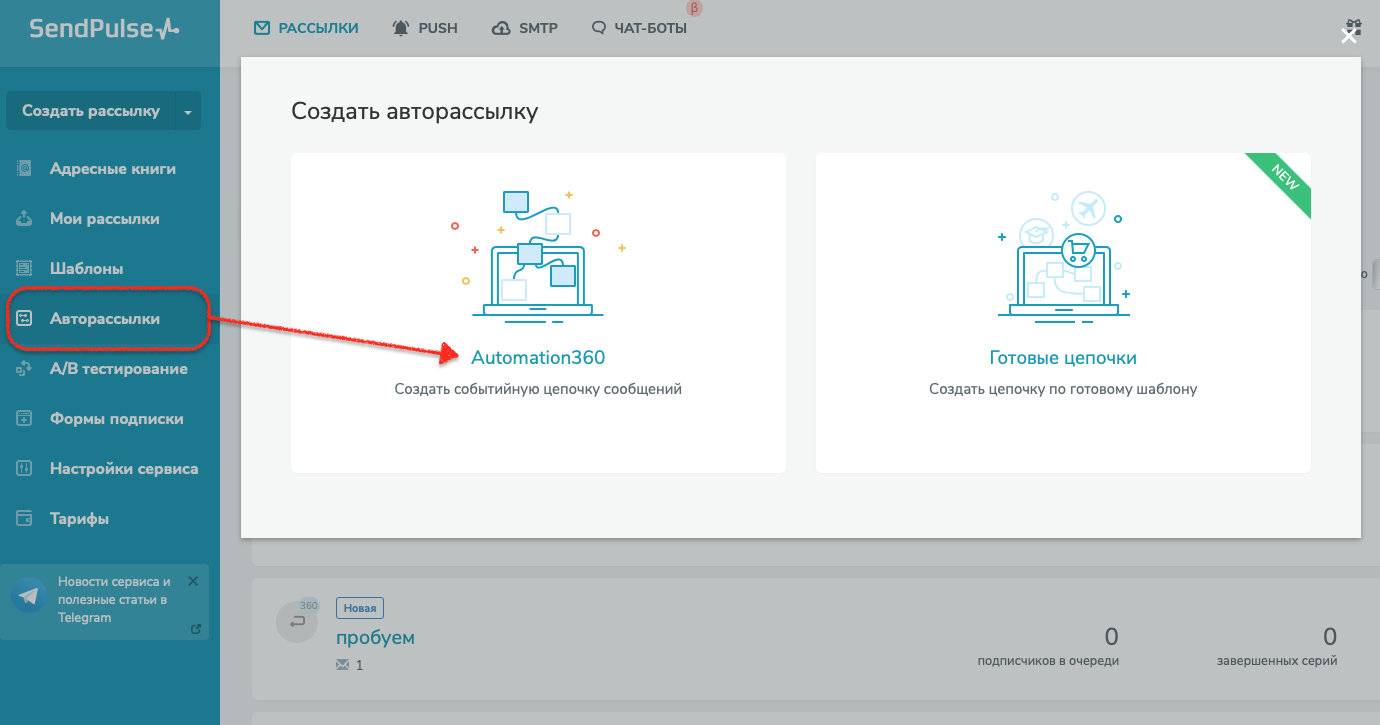The width and height of the screenshot is (1380, 725).
Task: Go to the ЧАТ-БОТЫ tab
Action: coord(650,28)
